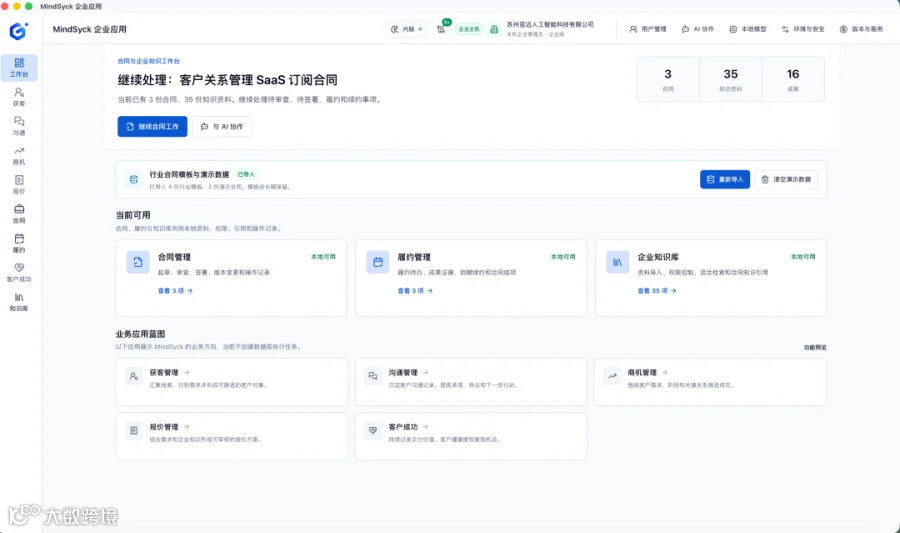Click the company name 苏州晋迈人工智能科技有限公司

[x=550, y=25]
